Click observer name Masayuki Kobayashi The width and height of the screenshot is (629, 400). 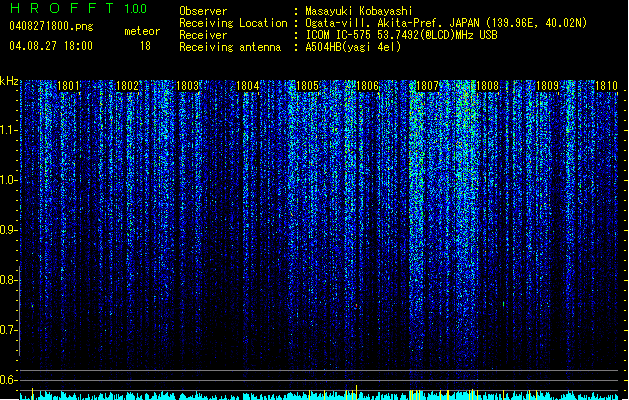359,11
